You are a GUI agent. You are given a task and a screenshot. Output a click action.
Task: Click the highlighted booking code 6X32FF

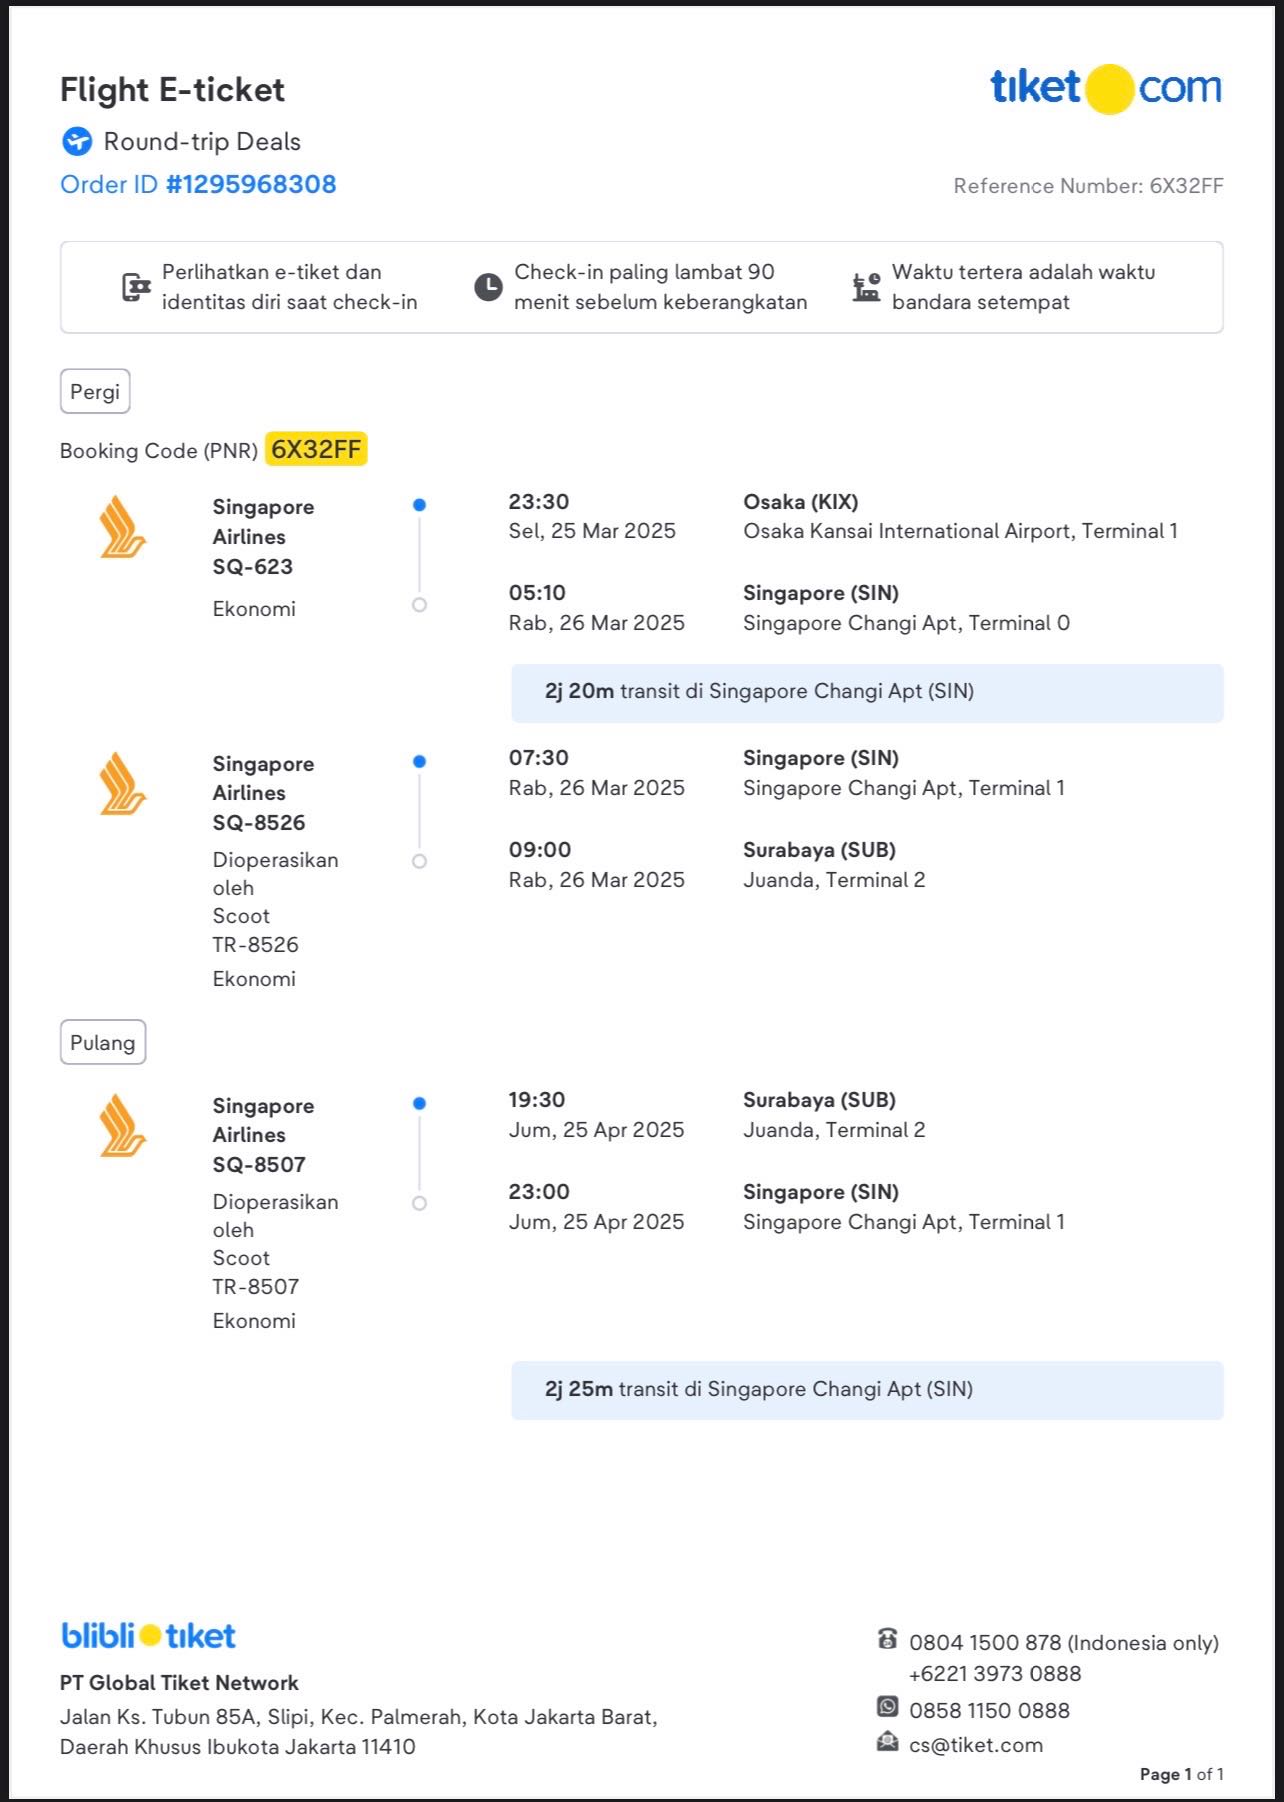(x=316, y=450)
